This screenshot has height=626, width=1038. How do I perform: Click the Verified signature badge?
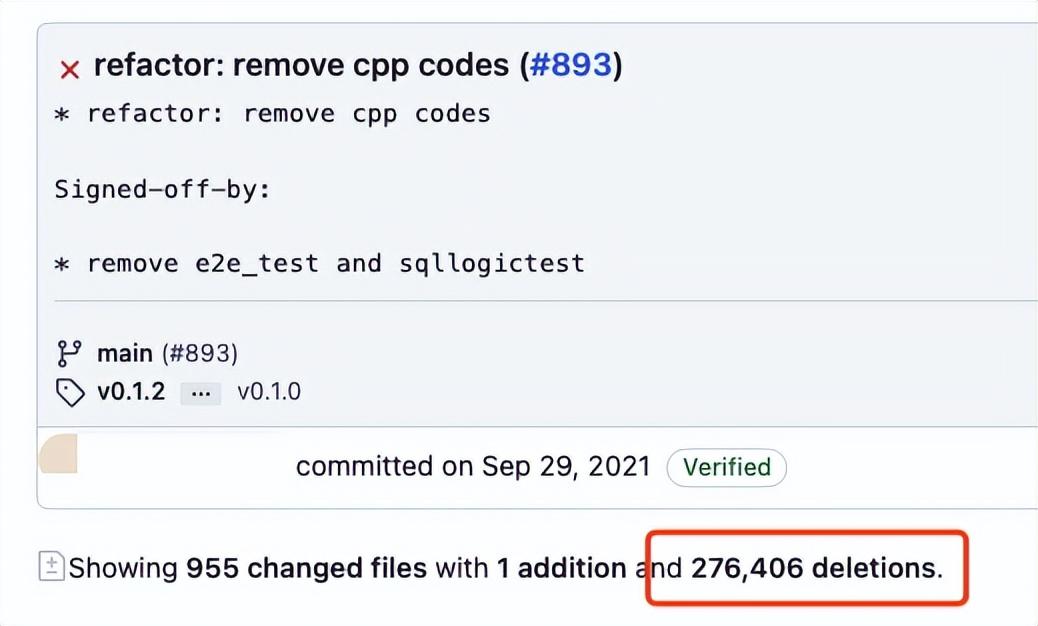[x=727, y=467]
